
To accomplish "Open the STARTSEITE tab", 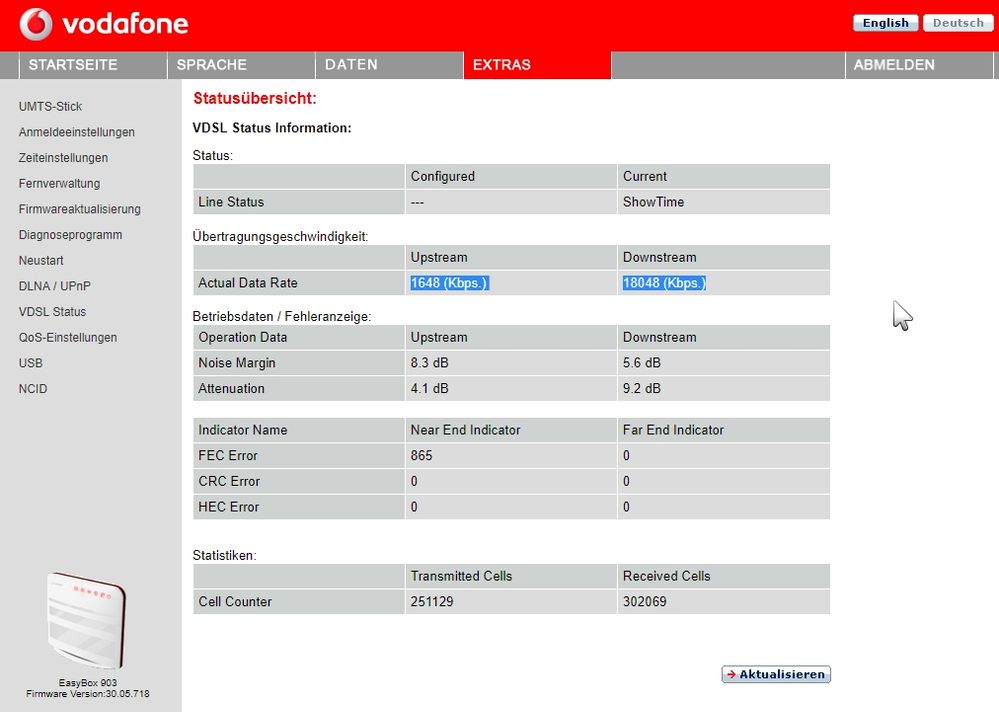I will tap(73, 64).
